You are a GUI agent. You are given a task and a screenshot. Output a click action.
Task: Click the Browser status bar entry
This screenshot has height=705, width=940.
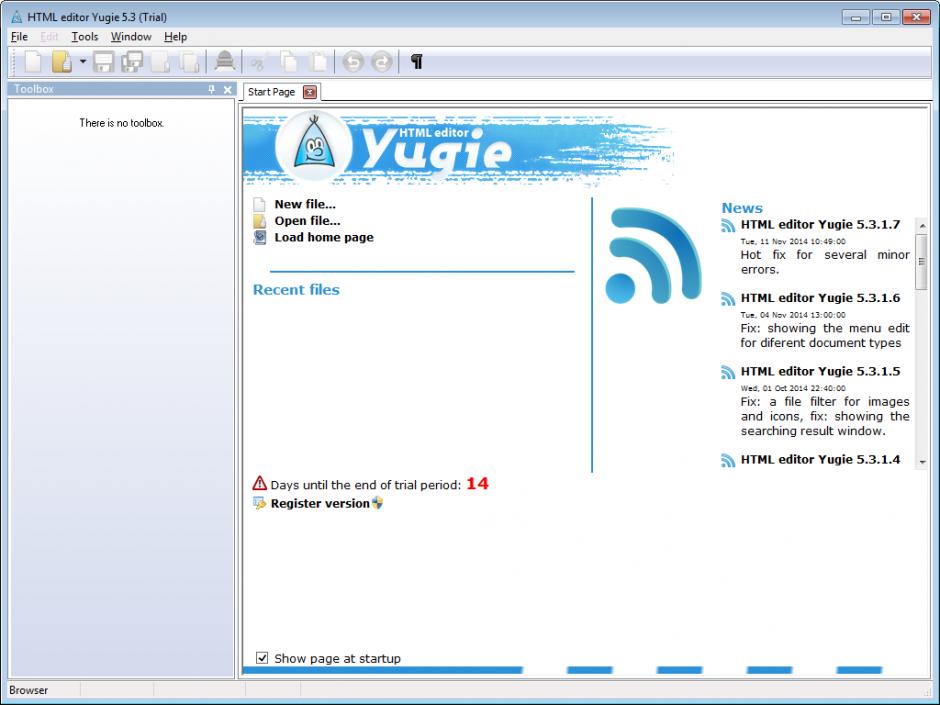click(28, 690)
